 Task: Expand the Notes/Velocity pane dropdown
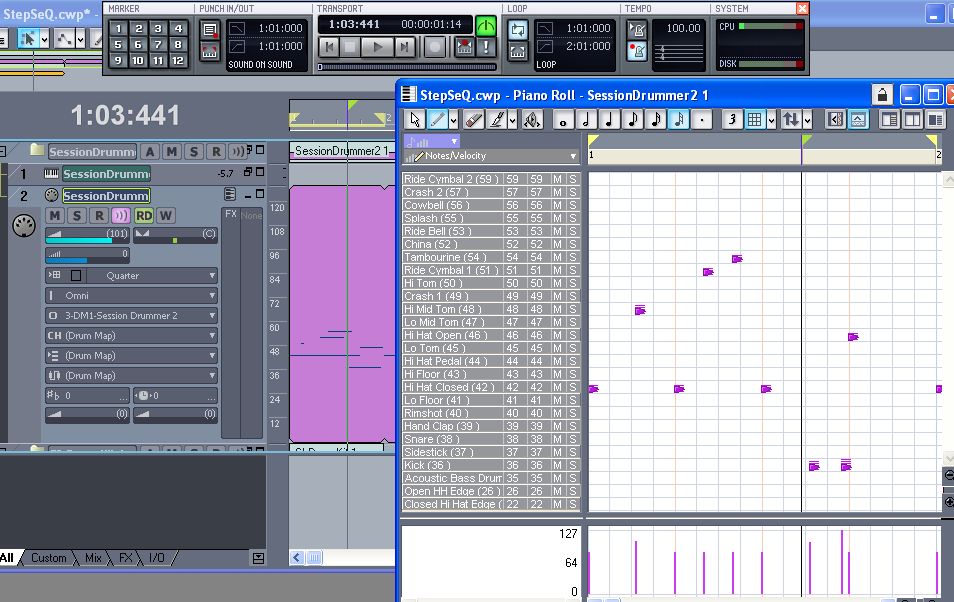coord(573,157)
